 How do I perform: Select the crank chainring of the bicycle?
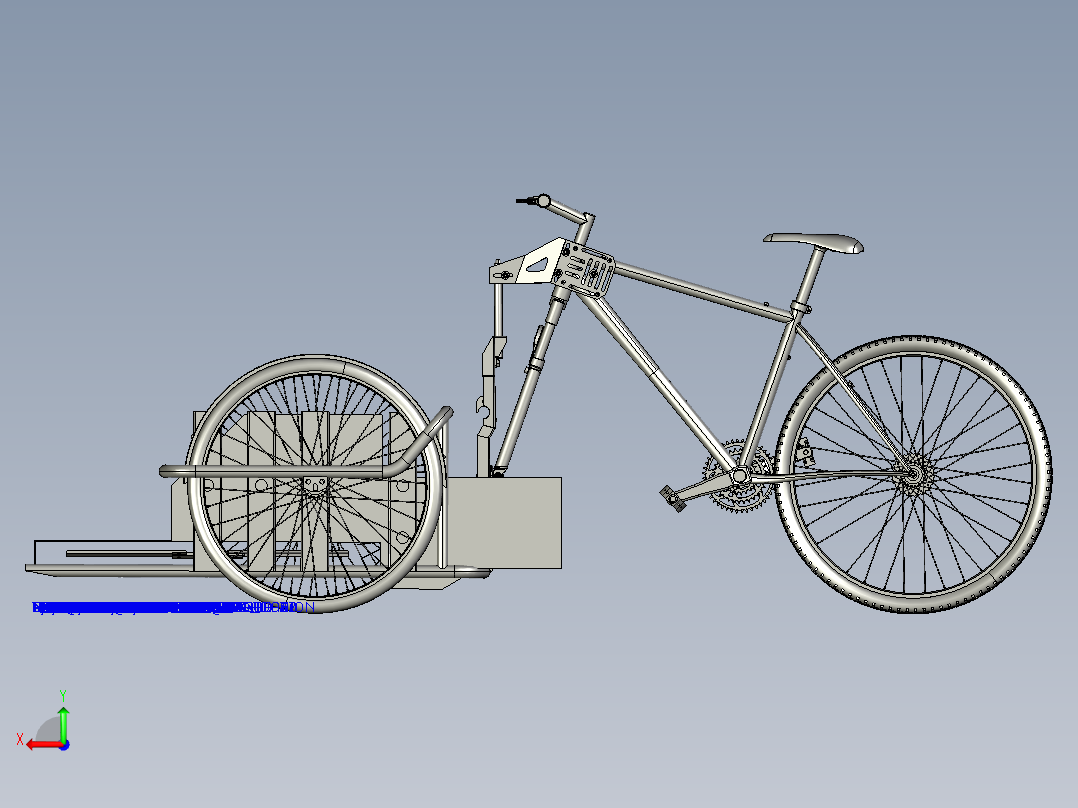[x=739, y=476]
